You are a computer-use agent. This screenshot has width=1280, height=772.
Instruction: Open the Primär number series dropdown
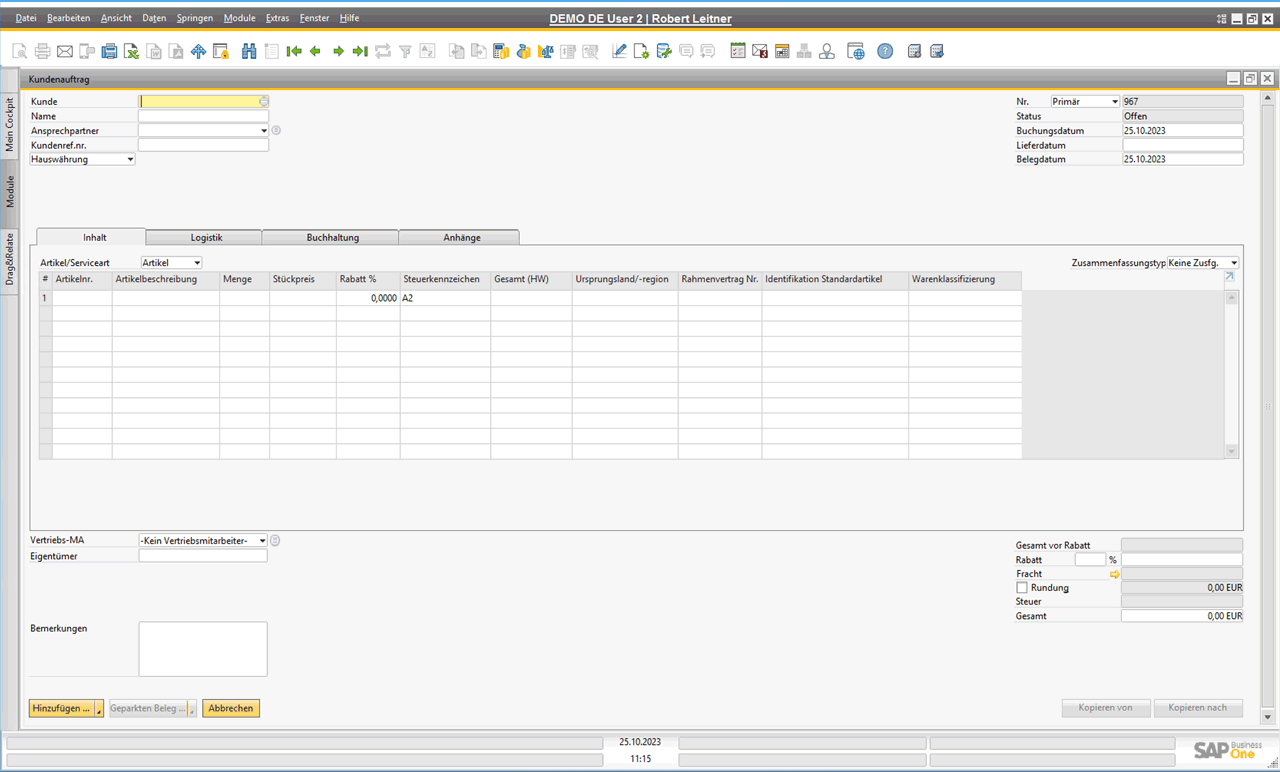point(1115,102)
